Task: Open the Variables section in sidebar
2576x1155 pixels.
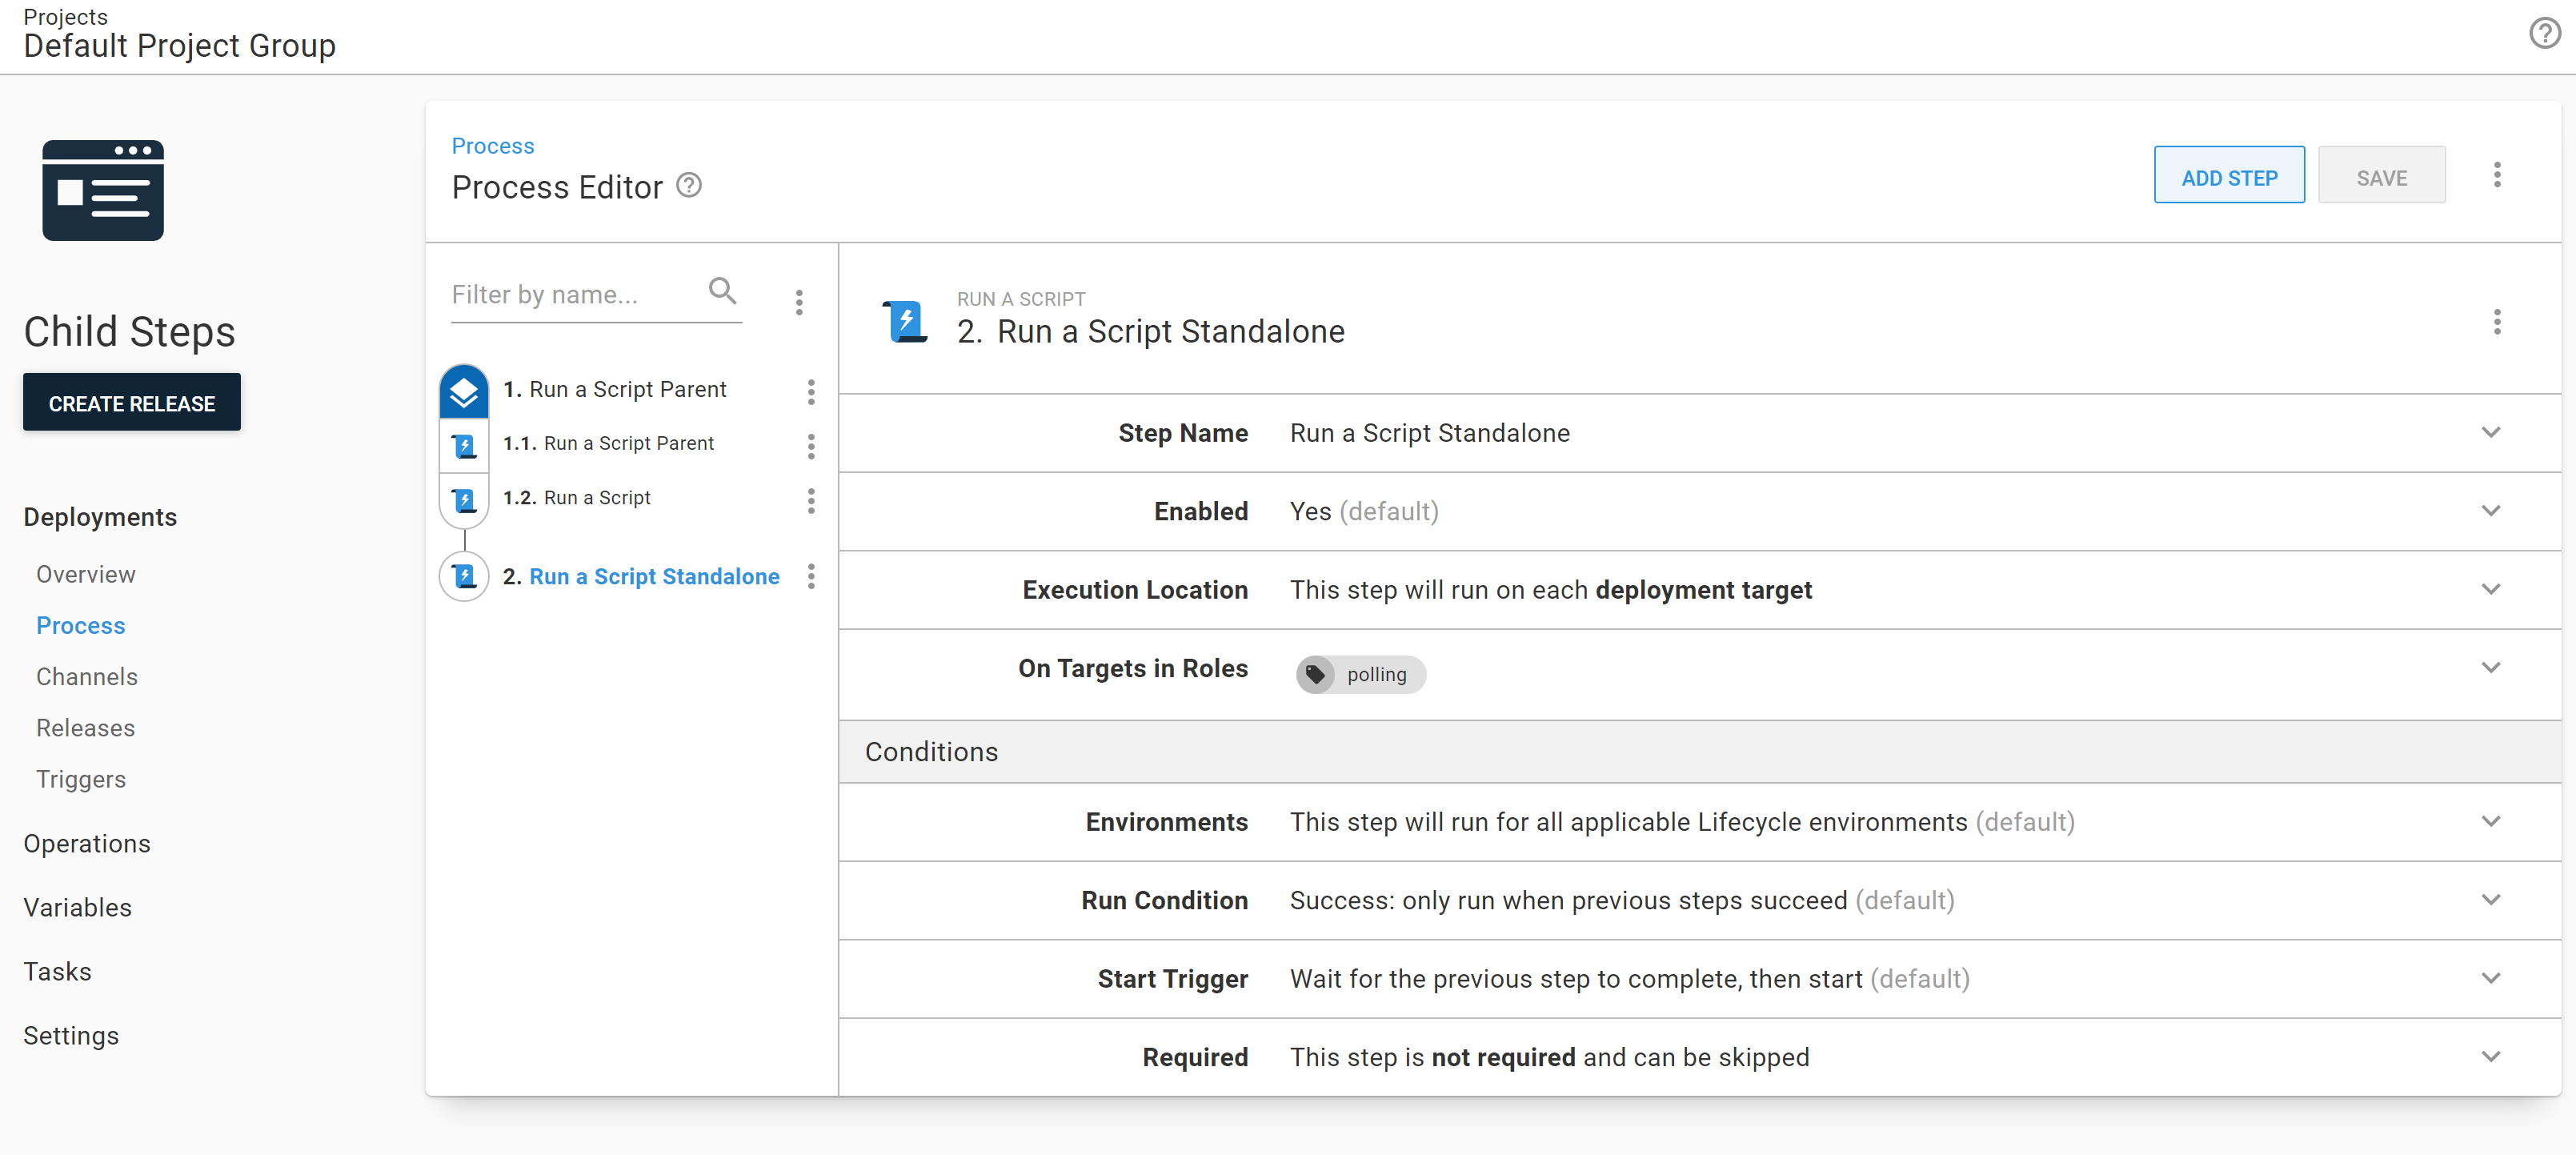Action: coord(78,908)
